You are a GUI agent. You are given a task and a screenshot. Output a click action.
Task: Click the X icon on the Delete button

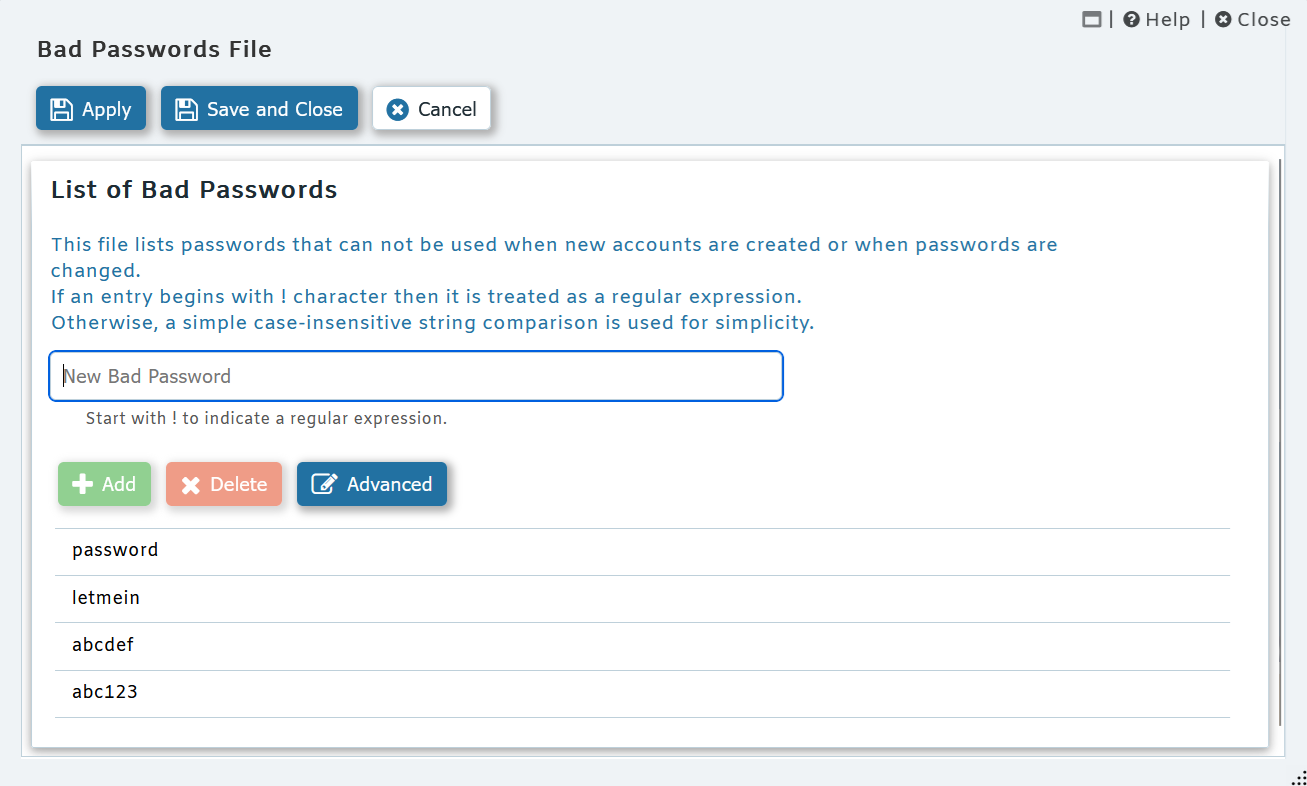pos(191,484)
